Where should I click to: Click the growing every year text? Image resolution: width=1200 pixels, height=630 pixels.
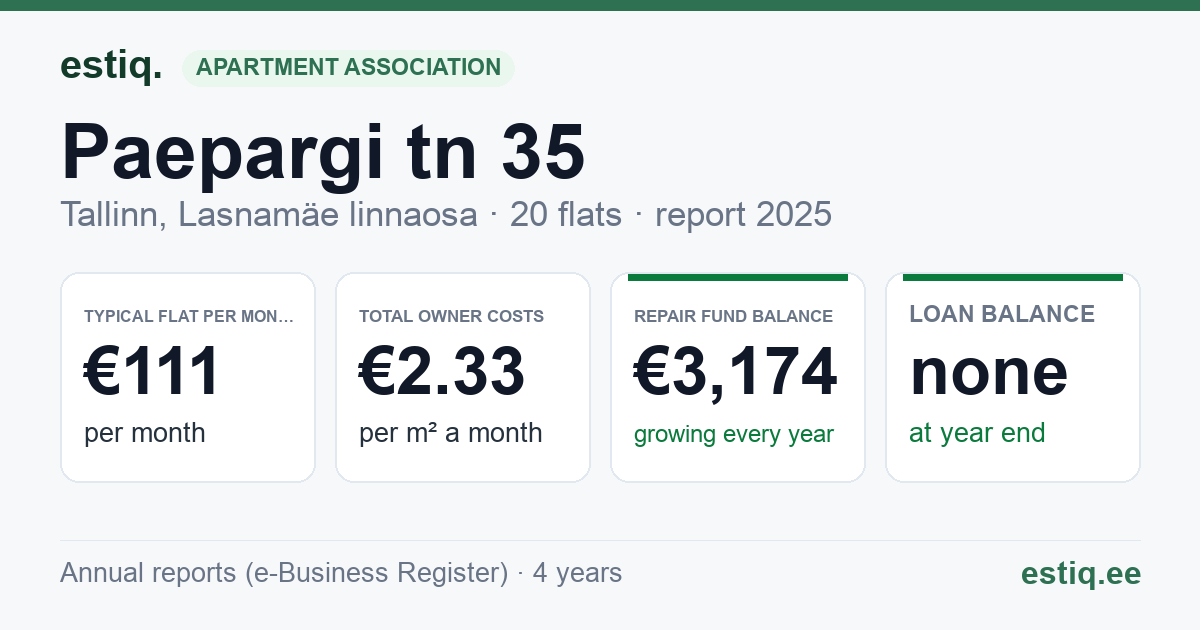(x=734, y=435)
